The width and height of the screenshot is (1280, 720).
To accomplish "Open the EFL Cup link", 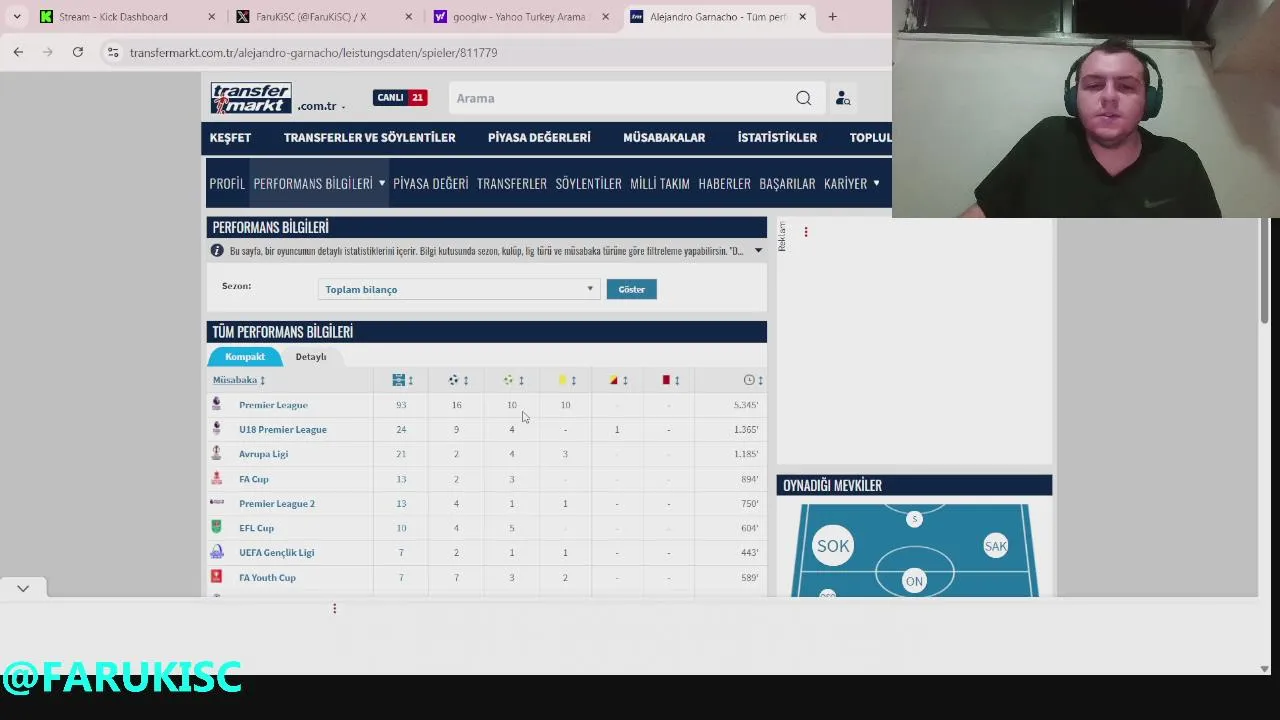I will [256, 528].
